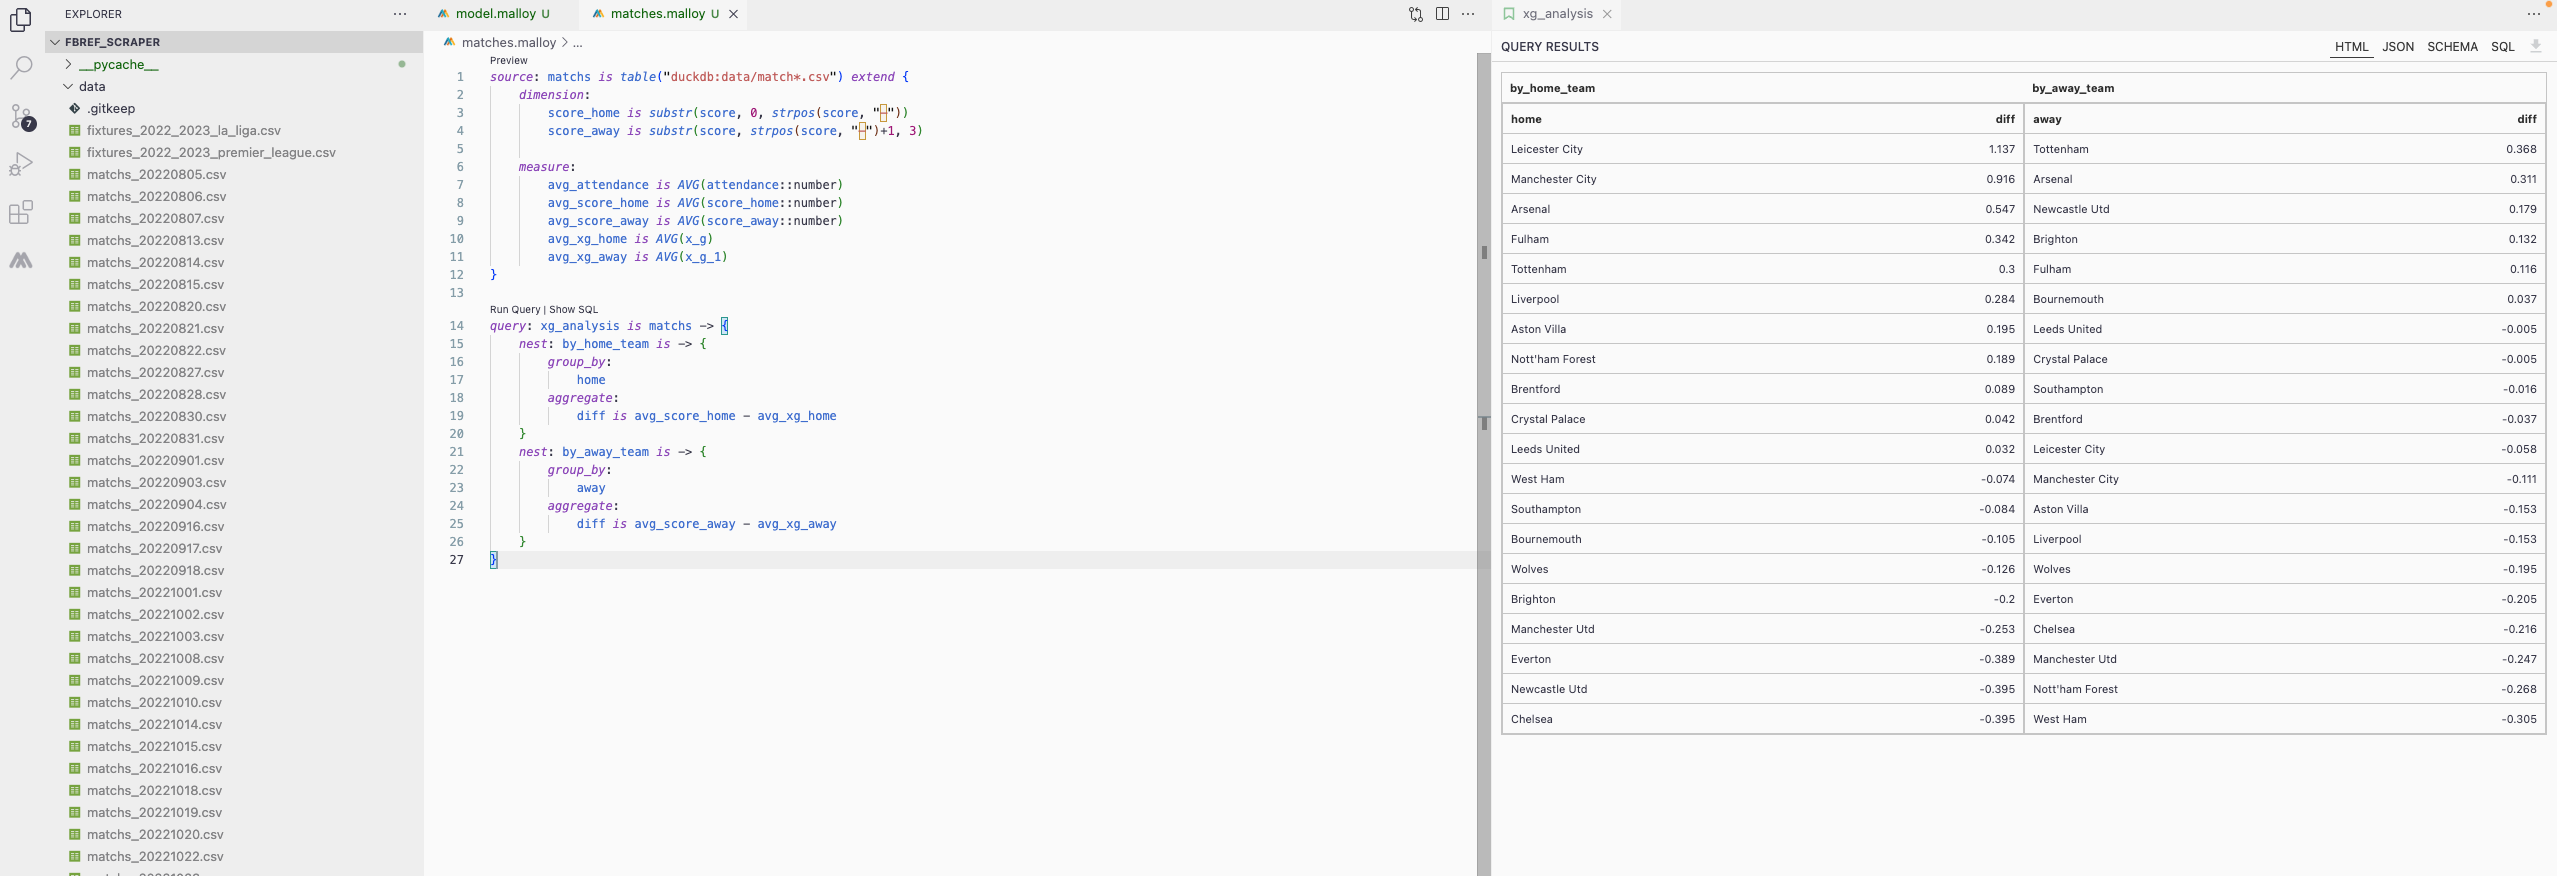
Task: Open the Explorer files icon
Action: point(21,19)
